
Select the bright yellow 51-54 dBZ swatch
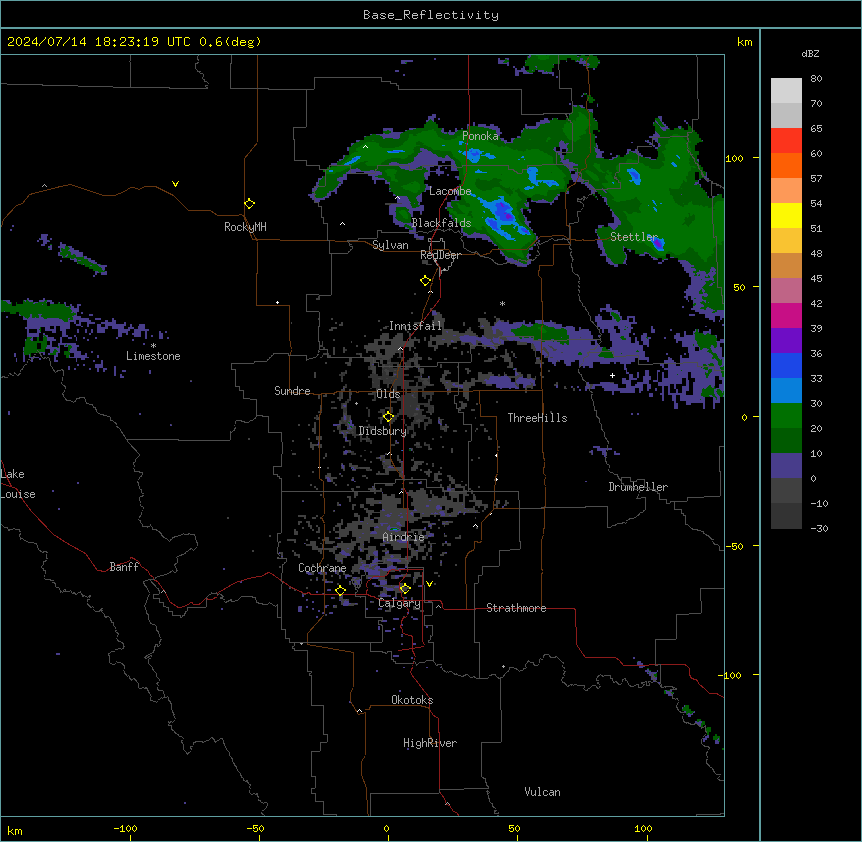(786, 215)
